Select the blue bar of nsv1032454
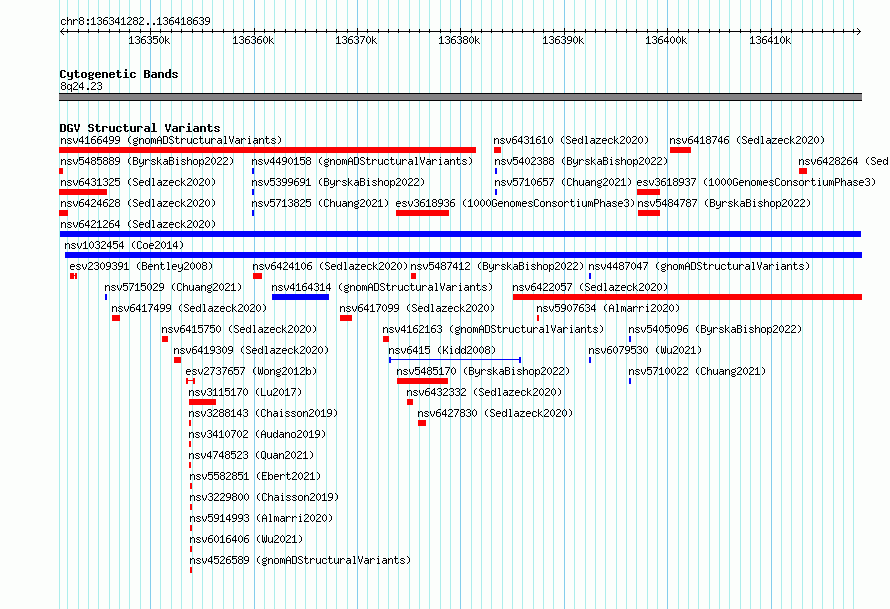Viewport: 890px width, 609px height. [x=463, y=255]
